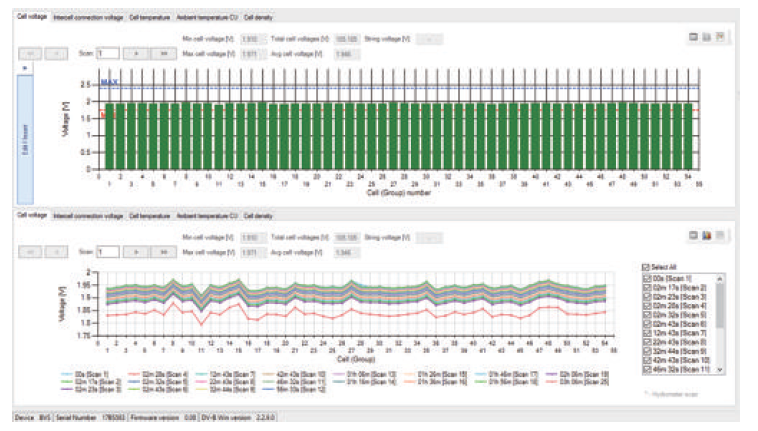
Task: Click the vertical Edit button on left
Action: coord(27,128)
